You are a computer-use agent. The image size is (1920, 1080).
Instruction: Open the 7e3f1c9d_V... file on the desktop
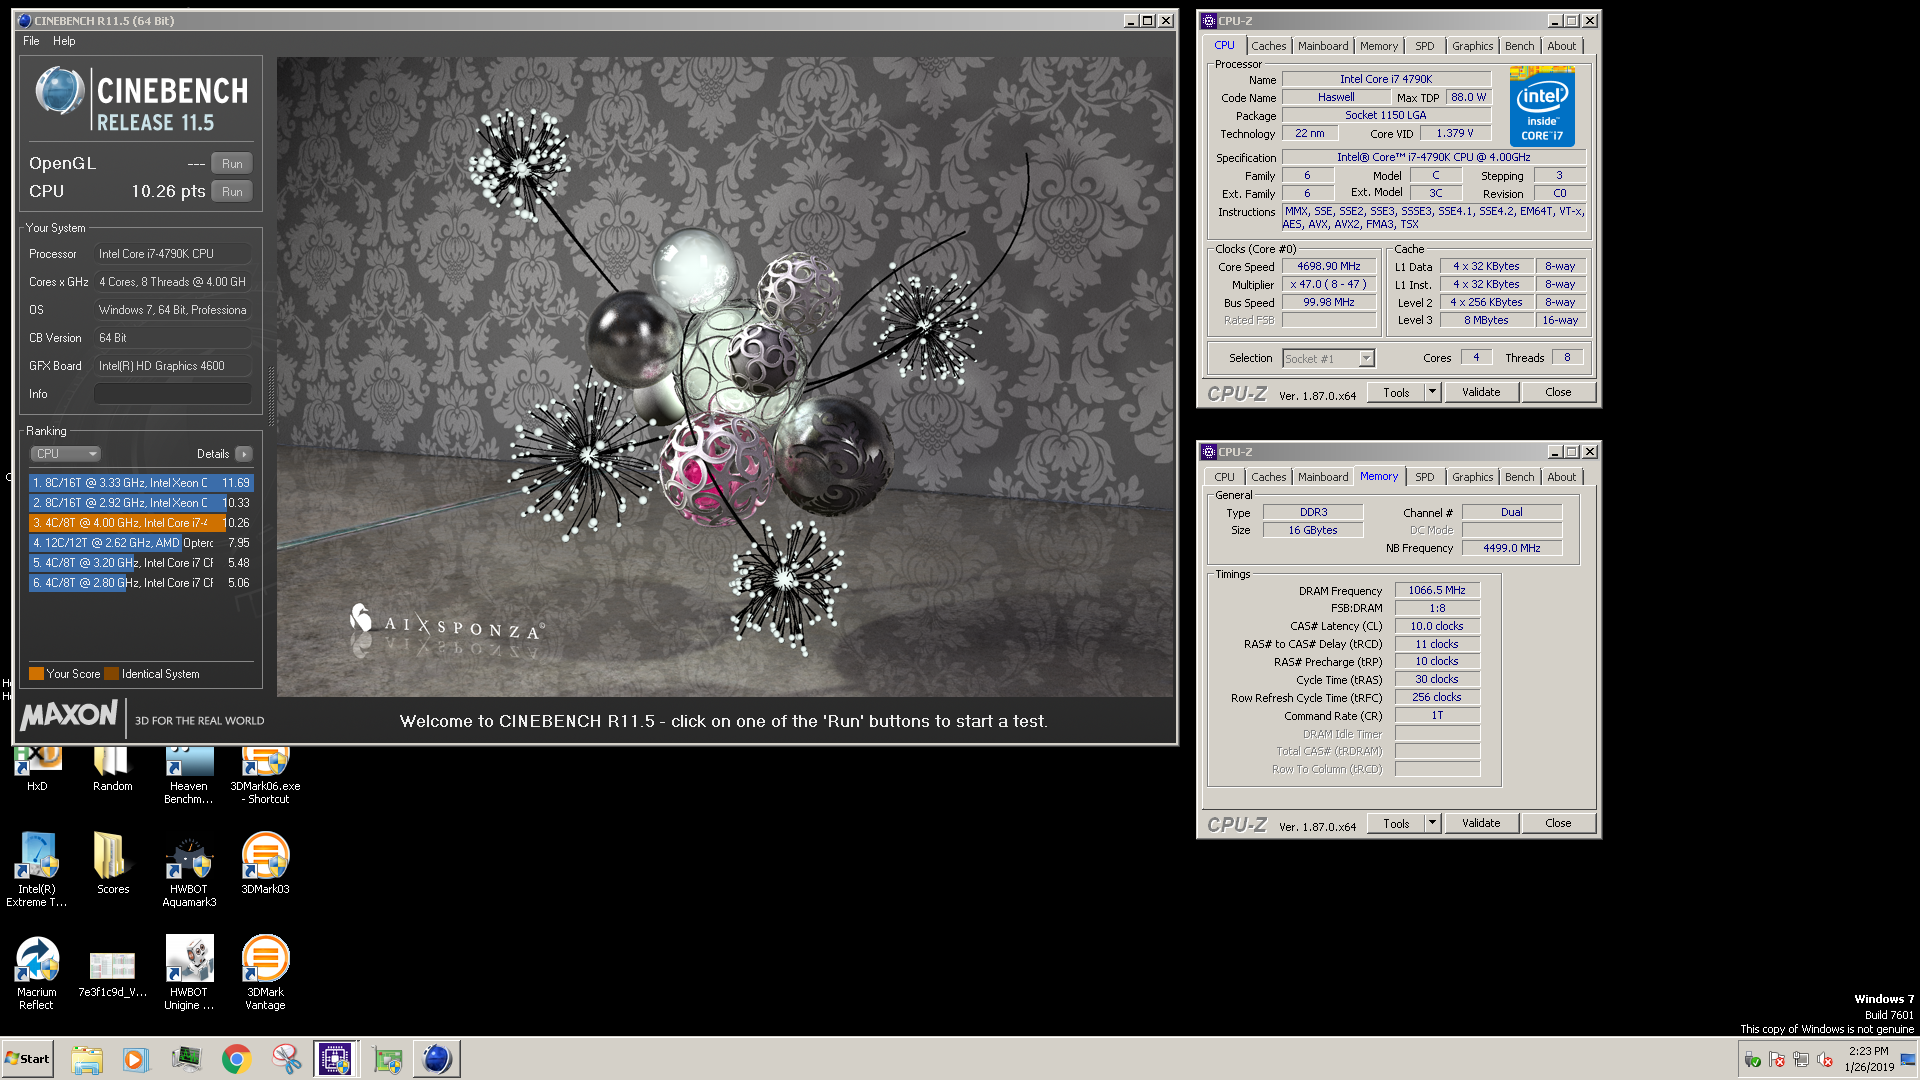(x=112, y=972)
